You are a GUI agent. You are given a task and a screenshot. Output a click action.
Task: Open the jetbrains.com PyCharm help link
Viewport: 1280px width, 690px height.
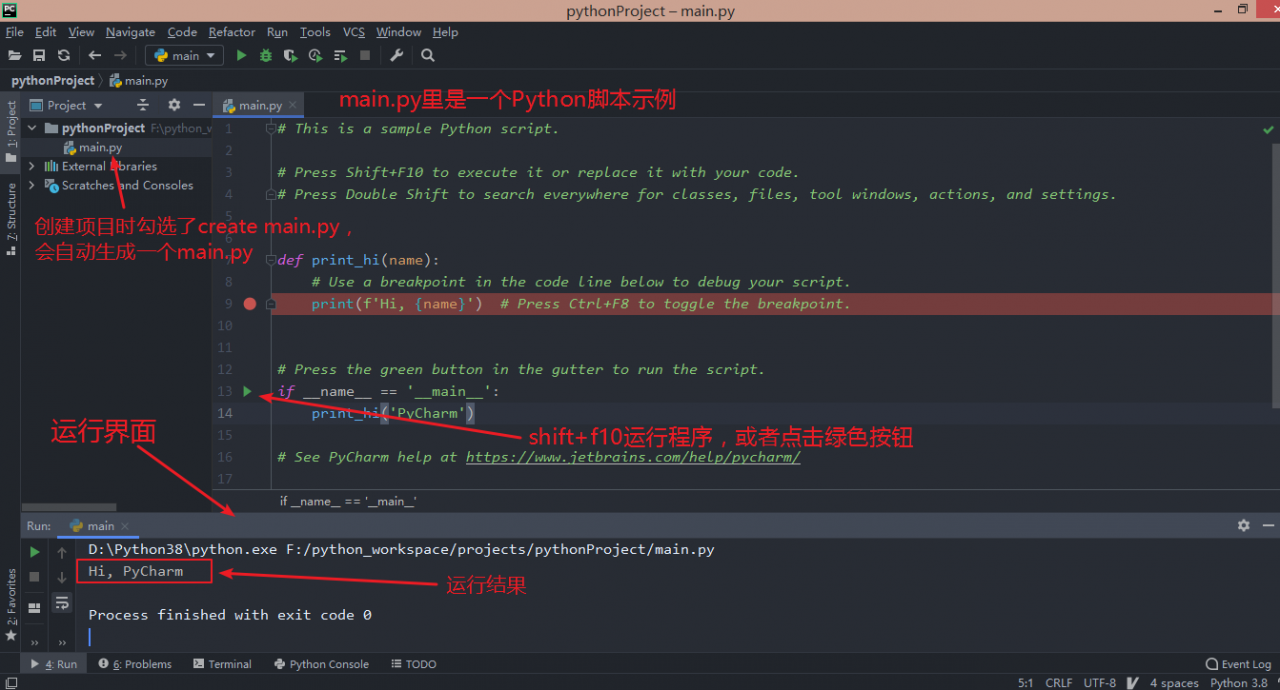pos(633,457)
